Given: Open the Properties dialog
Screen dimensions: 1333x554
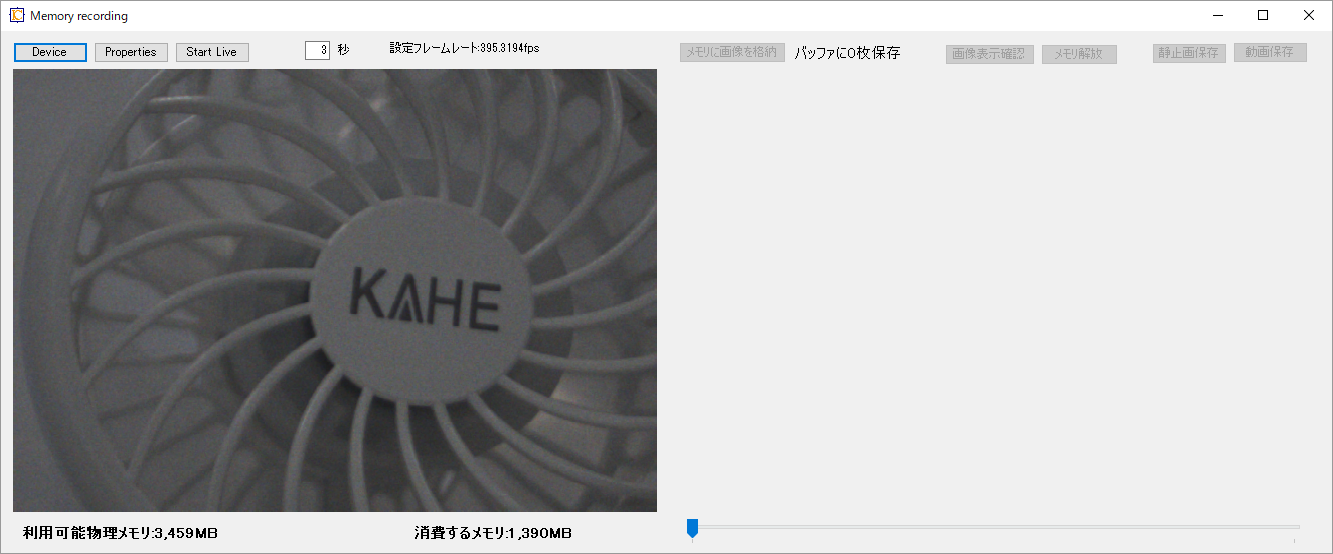Looking at the screenshot, I should tap(131, 52).
